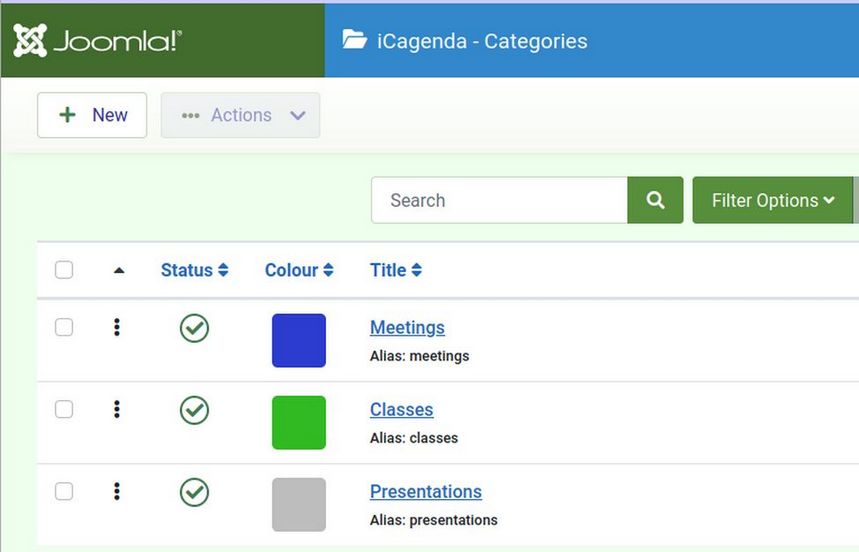859x552 pixels.
Task: Create a new category with New button
Action: click(x=92, y=115)
